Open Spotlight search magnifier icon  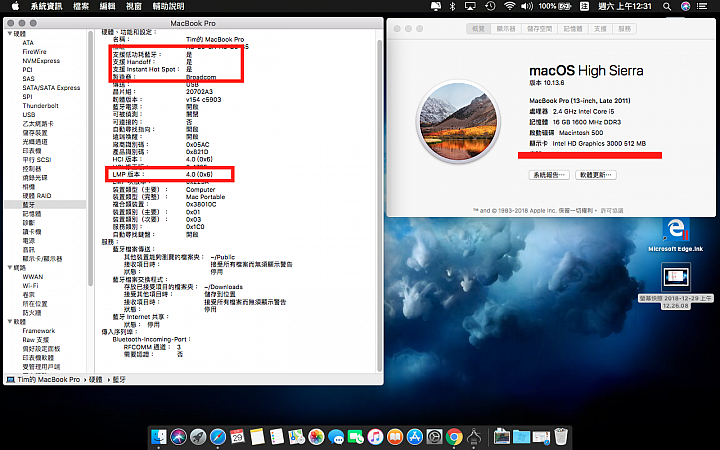[667, 6]
